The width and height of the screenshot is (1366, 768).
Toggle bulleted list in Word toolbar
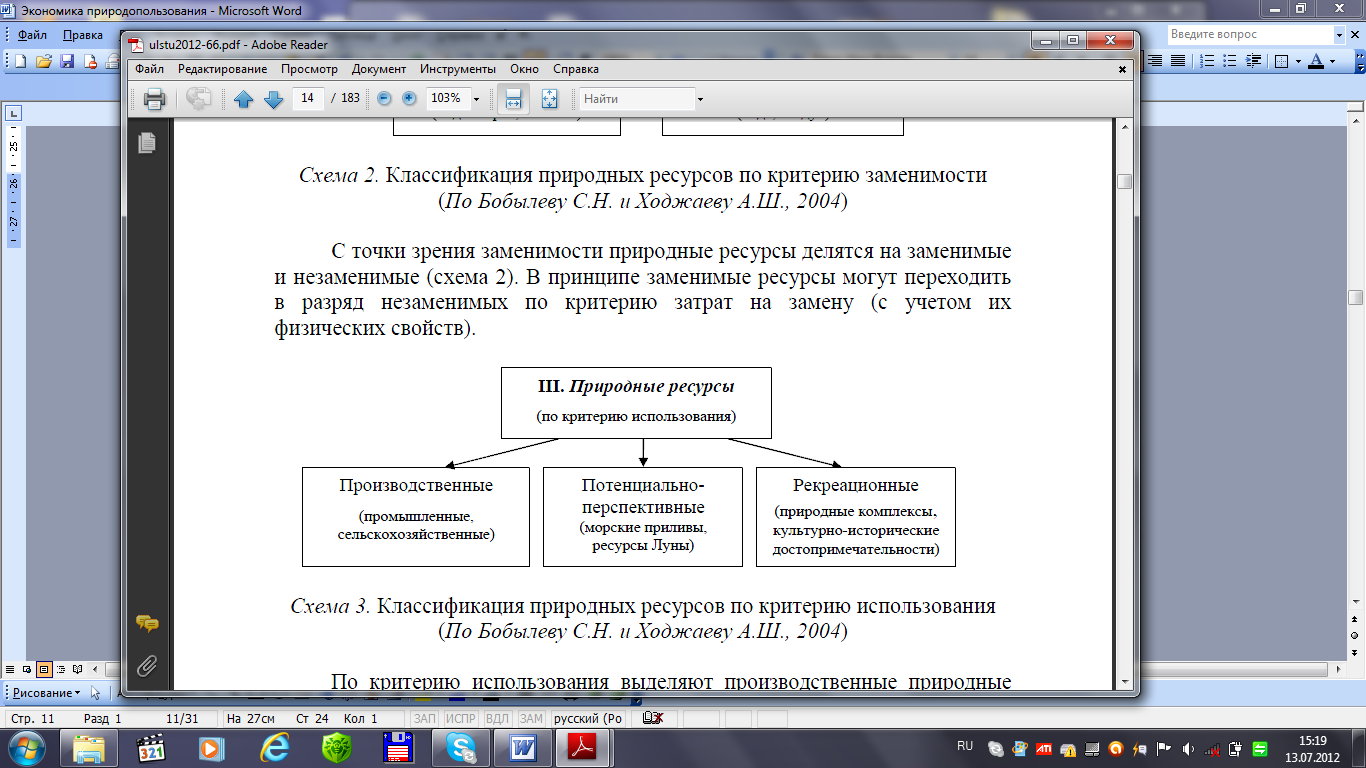click(1228, 61)
